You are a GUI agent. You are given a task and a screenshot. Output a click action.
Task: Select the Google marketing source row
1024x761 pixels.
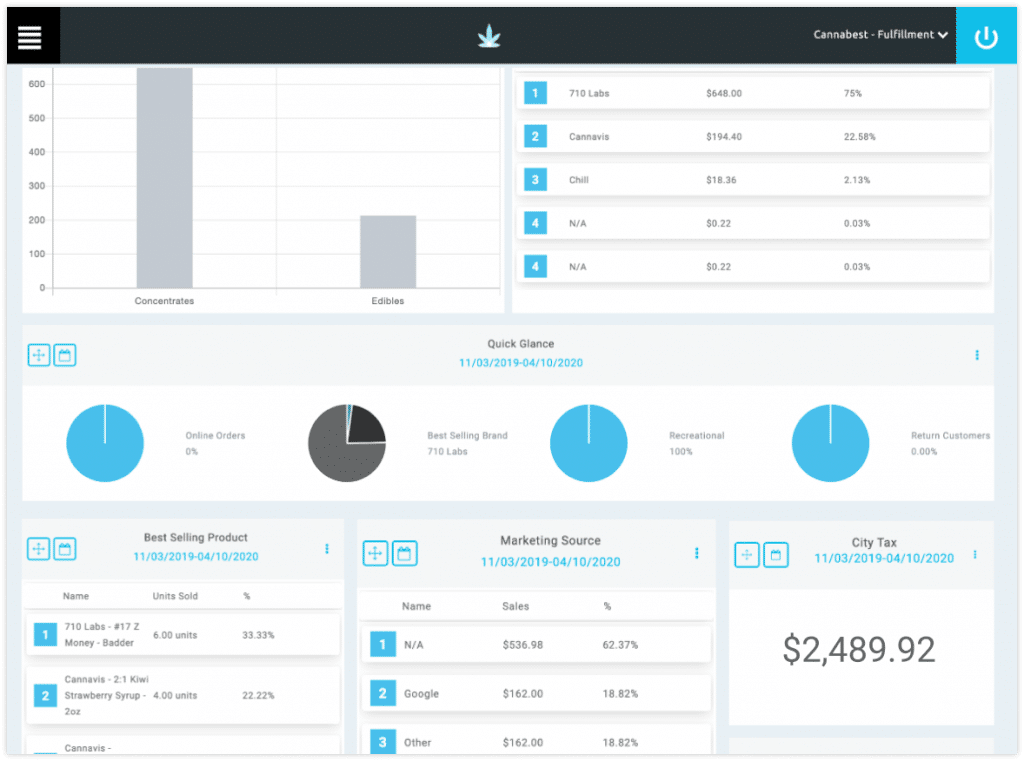535,694
